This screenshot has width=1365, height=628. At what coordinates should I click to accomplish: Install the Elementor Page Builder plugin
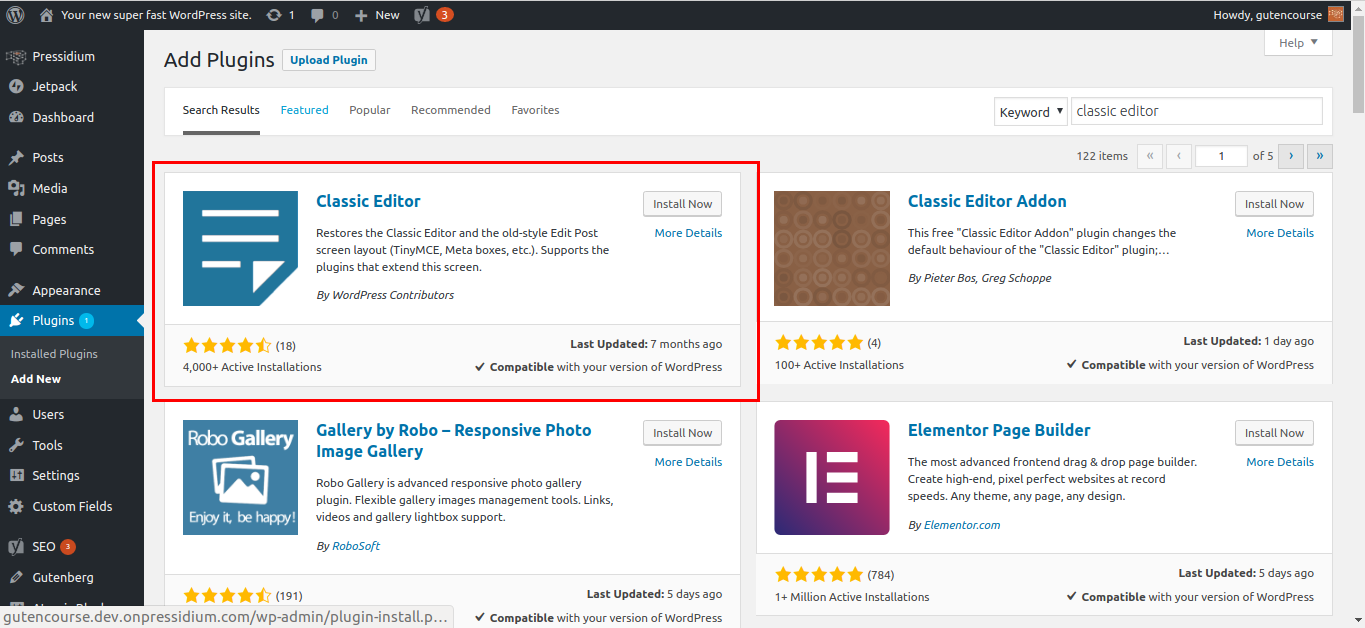point(1274,433)
